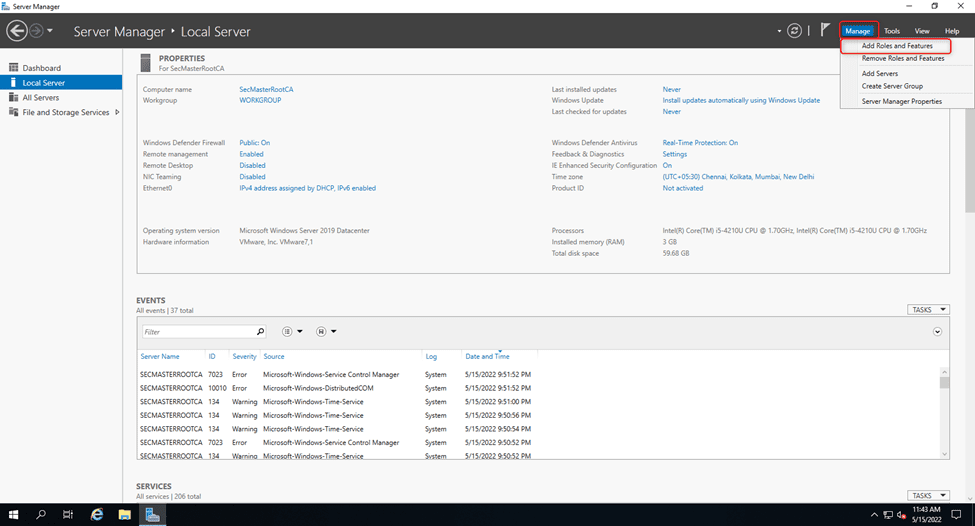Image resolution: width=975 pixels, height=526 pixels.
Task: Click the Remote Desktop Disabled link
Action: 252,165
